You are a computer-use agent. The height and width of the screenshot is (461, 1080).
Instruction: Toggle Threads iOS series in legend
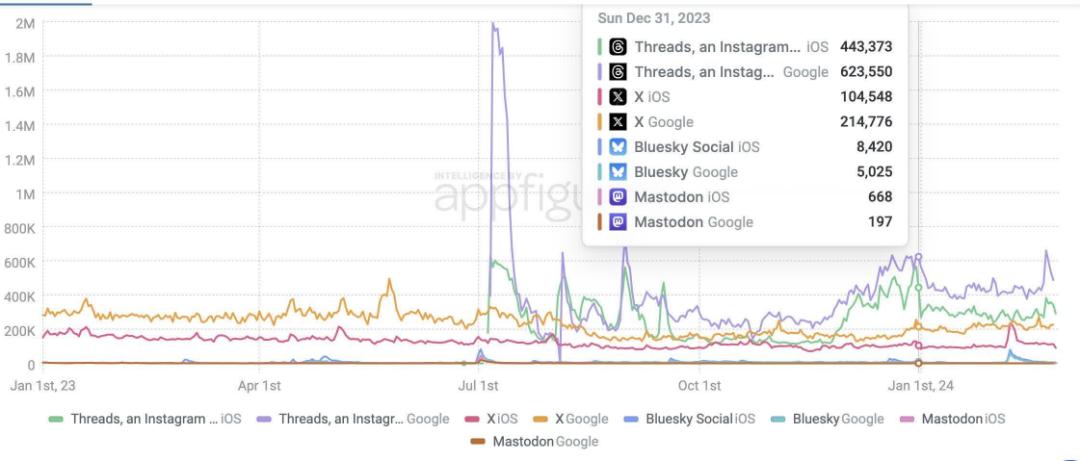pos(145,419)
